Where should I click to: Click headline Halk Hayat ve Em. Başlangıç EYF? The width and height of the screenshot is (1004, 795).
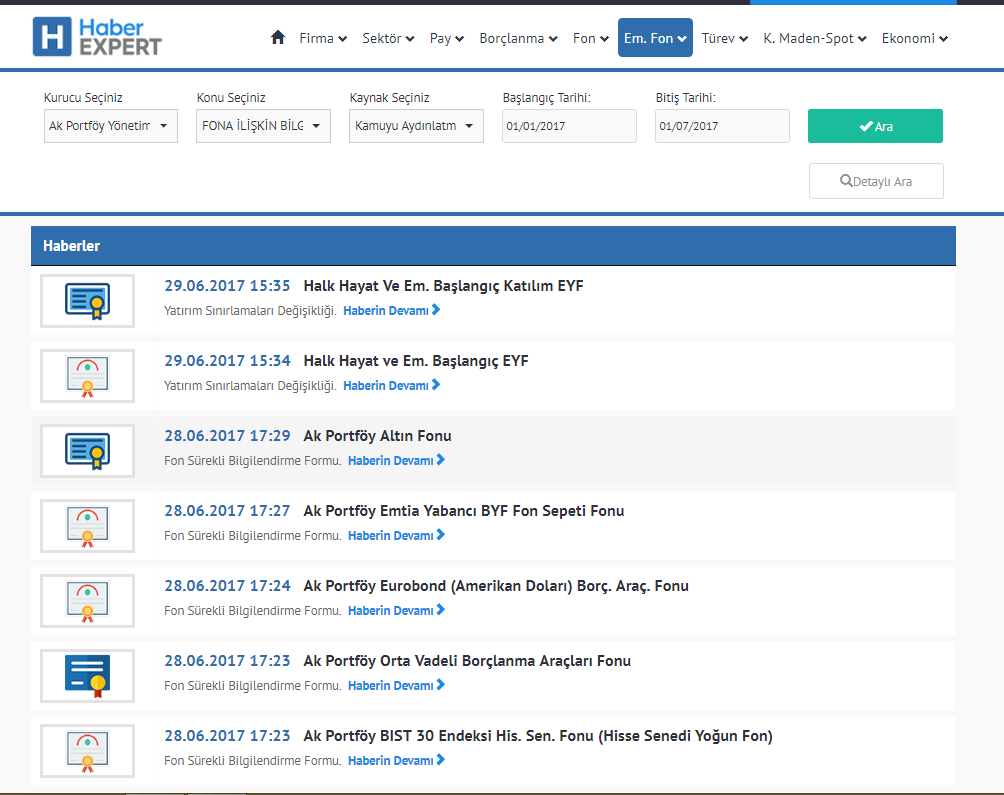coord(416,361)
